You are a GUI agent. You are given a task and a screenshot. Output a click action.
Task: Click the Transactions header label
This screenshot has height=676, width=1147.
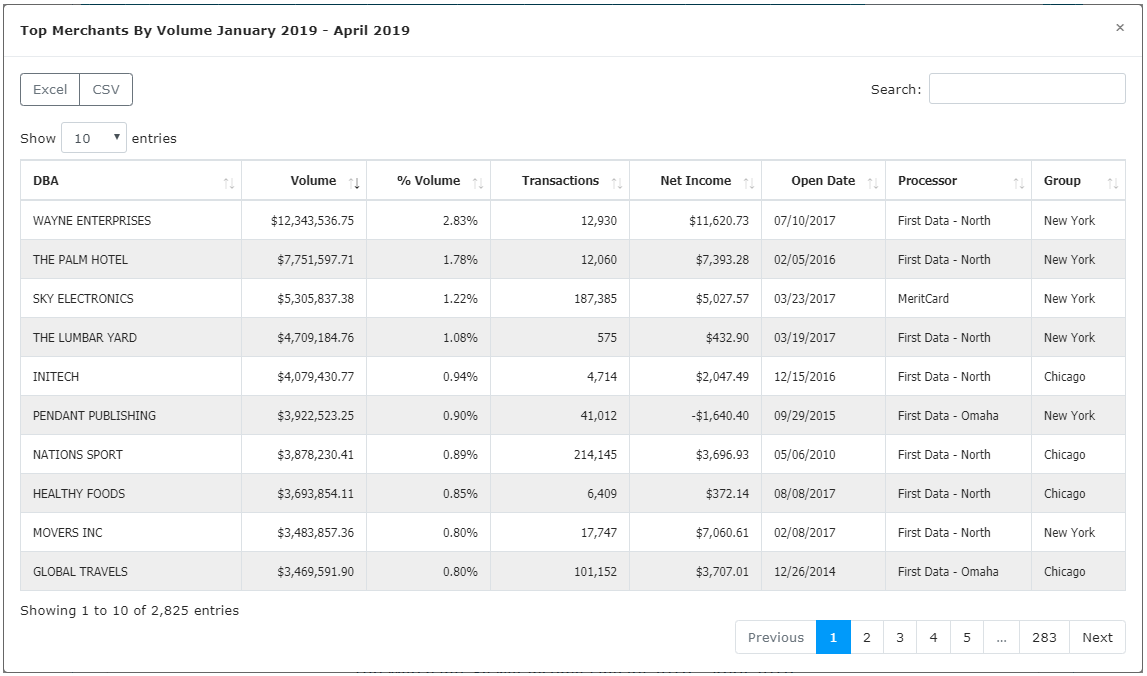(560, 181)
